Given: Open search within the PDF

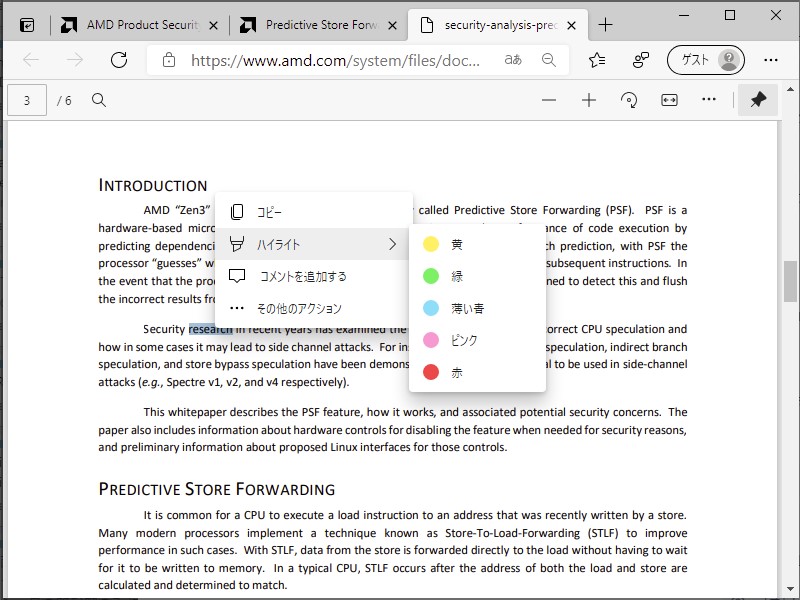Looking at the screenshot, I should (x=96, y=100).
